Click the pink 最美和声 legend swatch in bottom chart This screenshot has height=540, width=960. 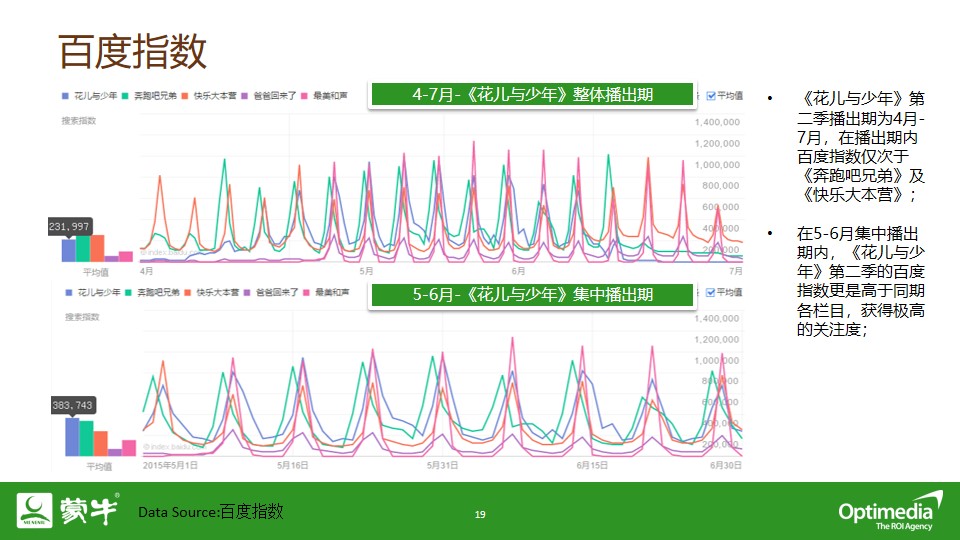(x=306, y=293)
